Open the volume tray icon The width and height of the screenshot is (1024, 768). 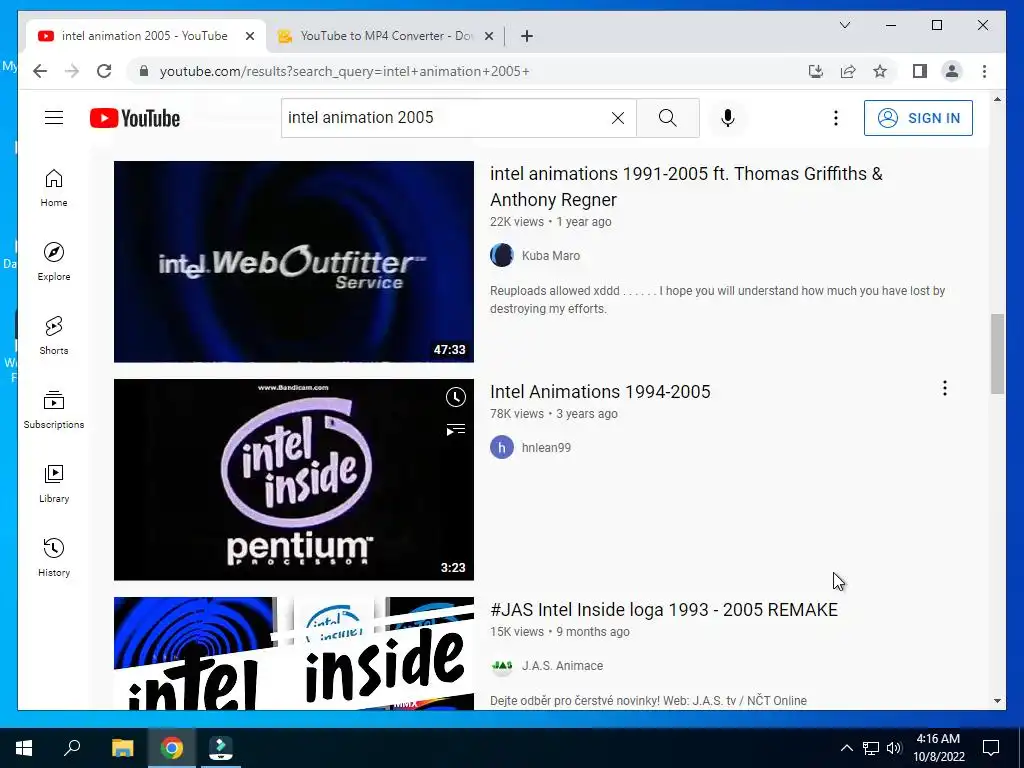click(x=894, y=748)
